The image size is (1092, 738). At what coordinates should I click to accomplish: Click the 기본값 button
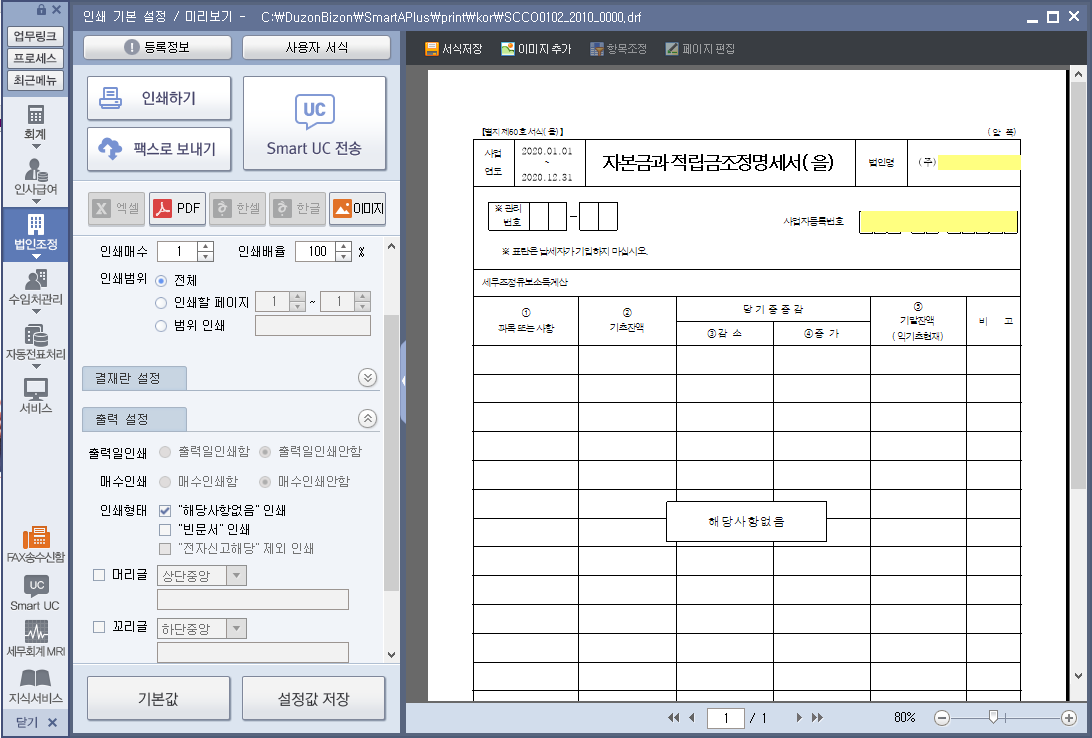point(159,699)
